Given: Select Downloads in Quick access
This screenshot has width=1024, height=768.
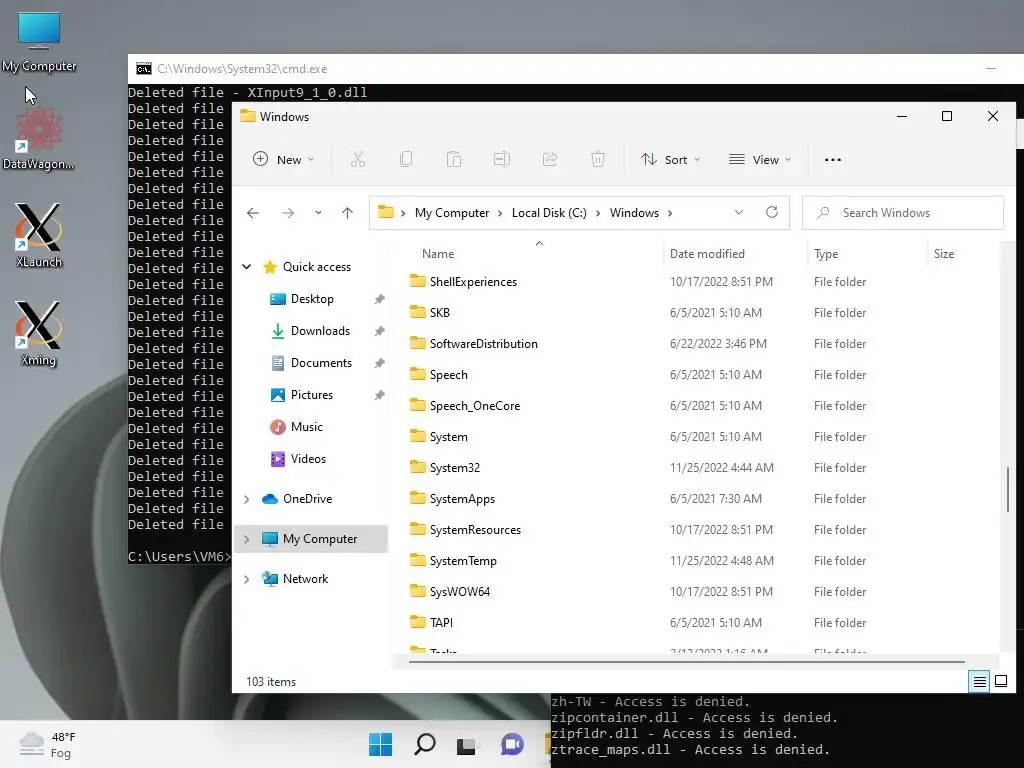Looking at the screenshot, I should pyautogui.click(x=321, y=330).
